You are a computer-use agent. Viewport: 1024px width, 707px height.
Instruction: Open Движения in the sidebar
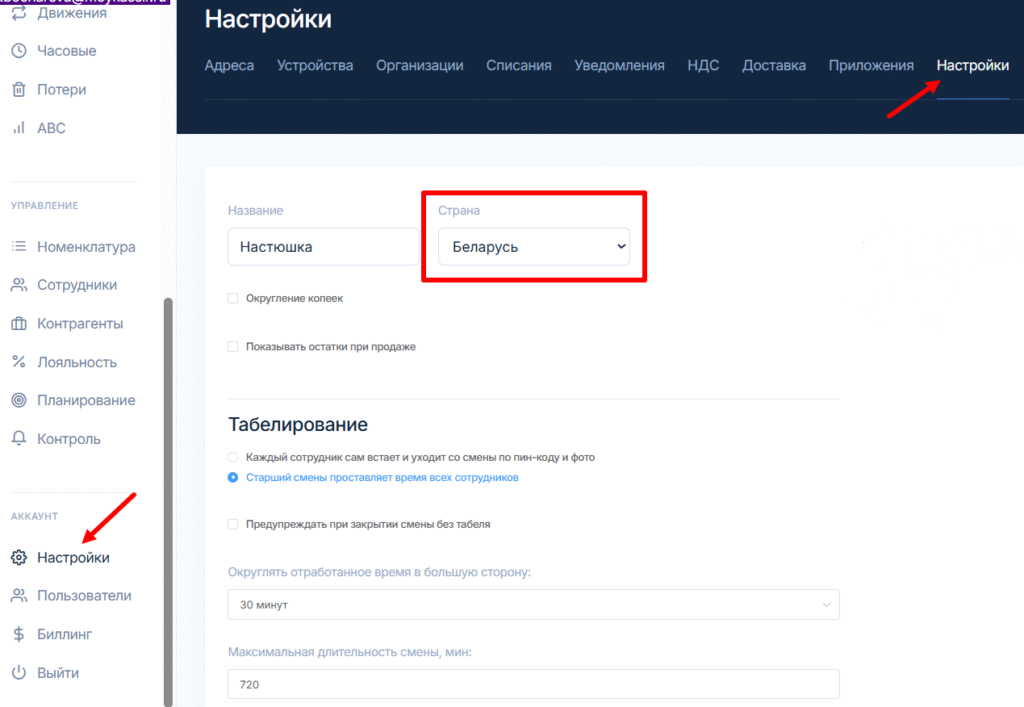(72, 12)
